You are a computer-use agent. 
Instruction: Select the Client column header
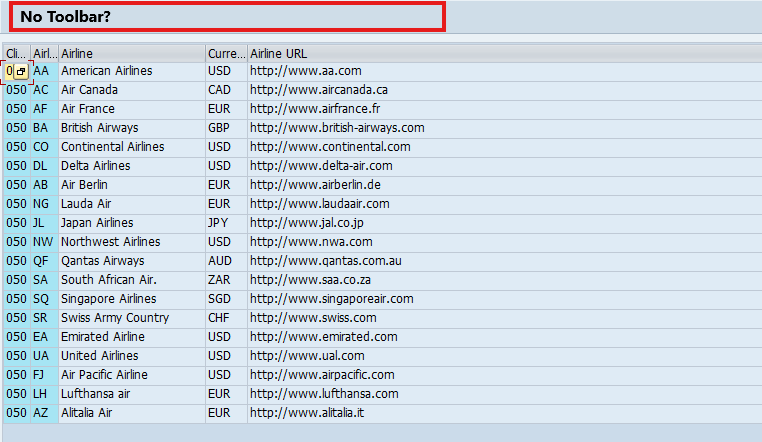[17, 53]
